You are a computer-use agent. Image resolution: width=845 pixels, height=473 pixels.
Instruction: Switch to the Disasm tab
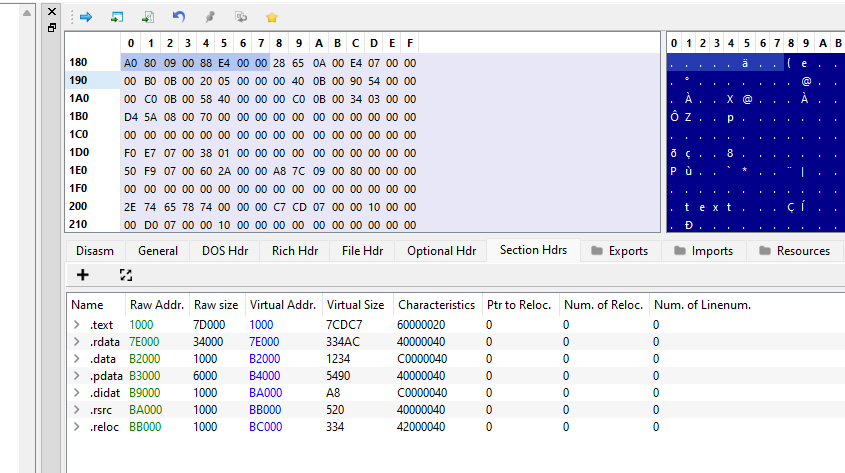[95, 251]
